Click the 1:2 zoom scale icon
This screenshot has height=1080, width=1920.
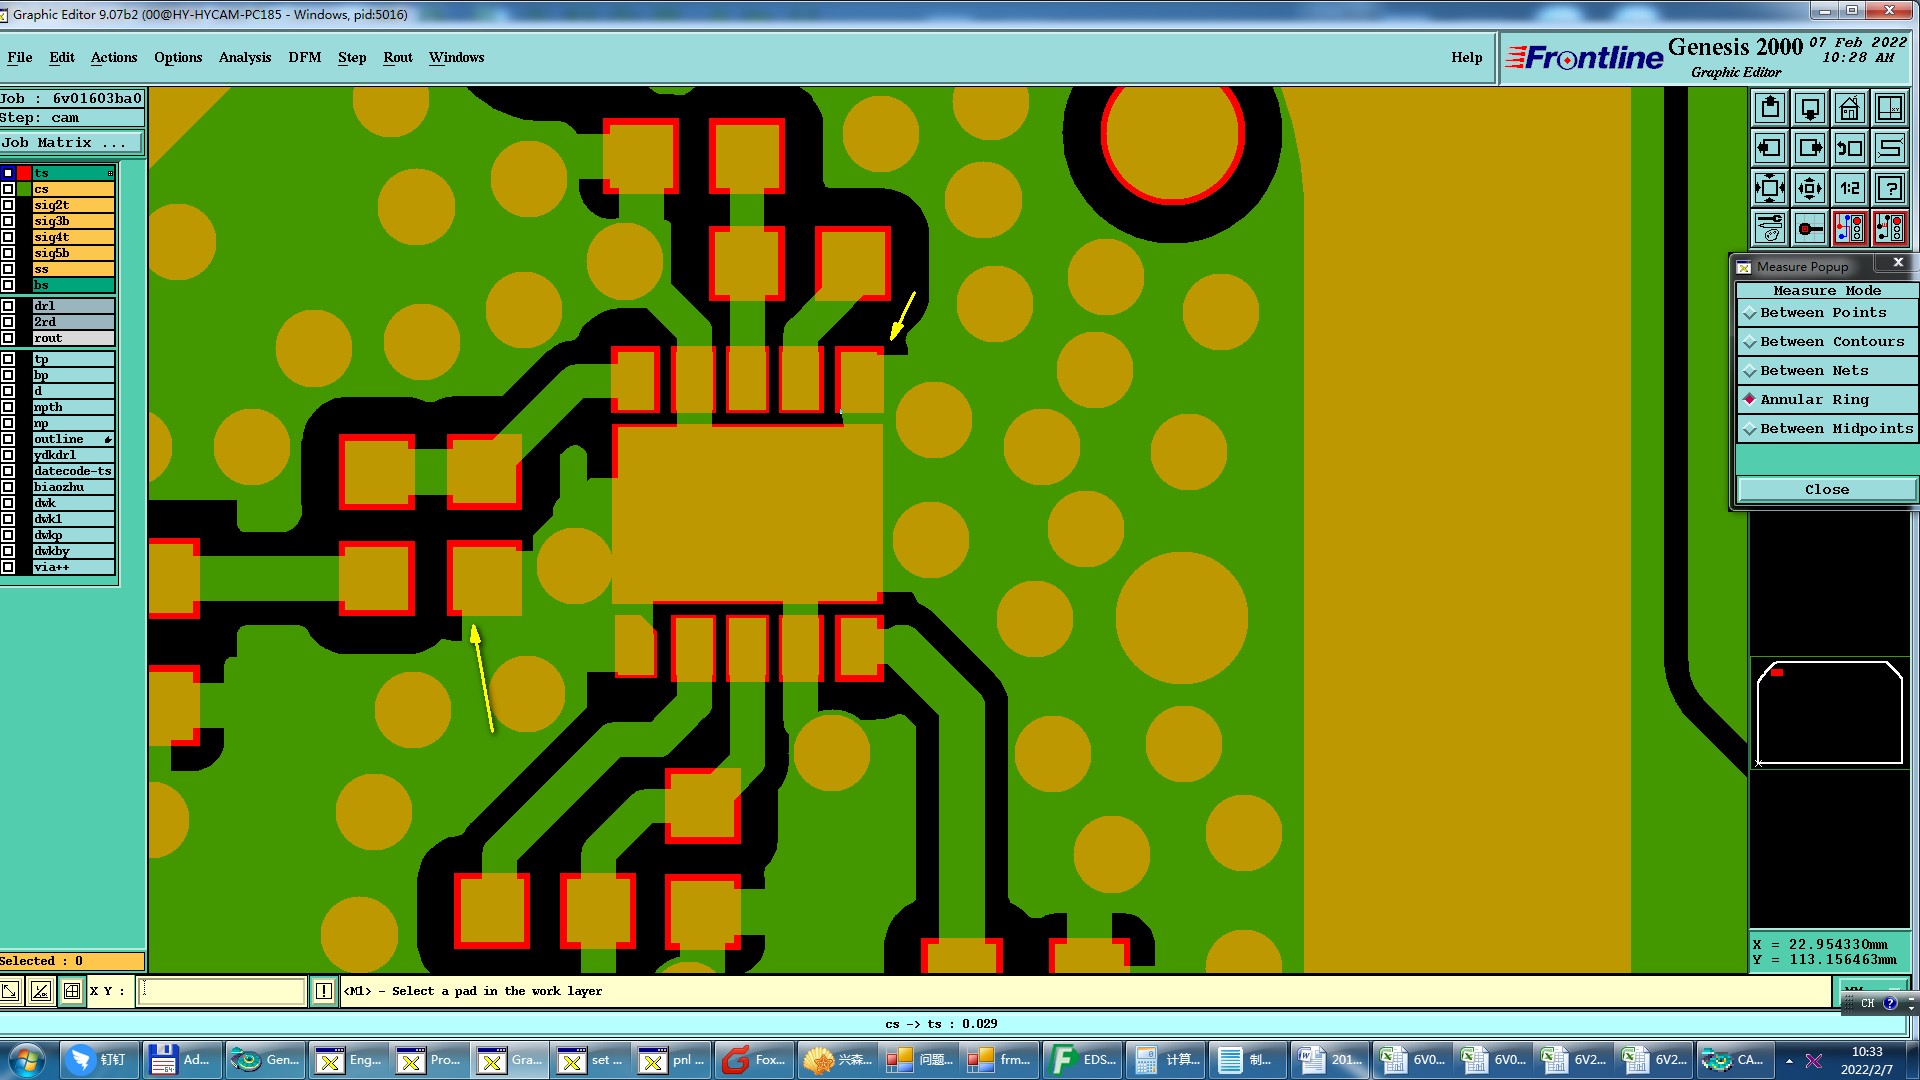click(1849, 188)
